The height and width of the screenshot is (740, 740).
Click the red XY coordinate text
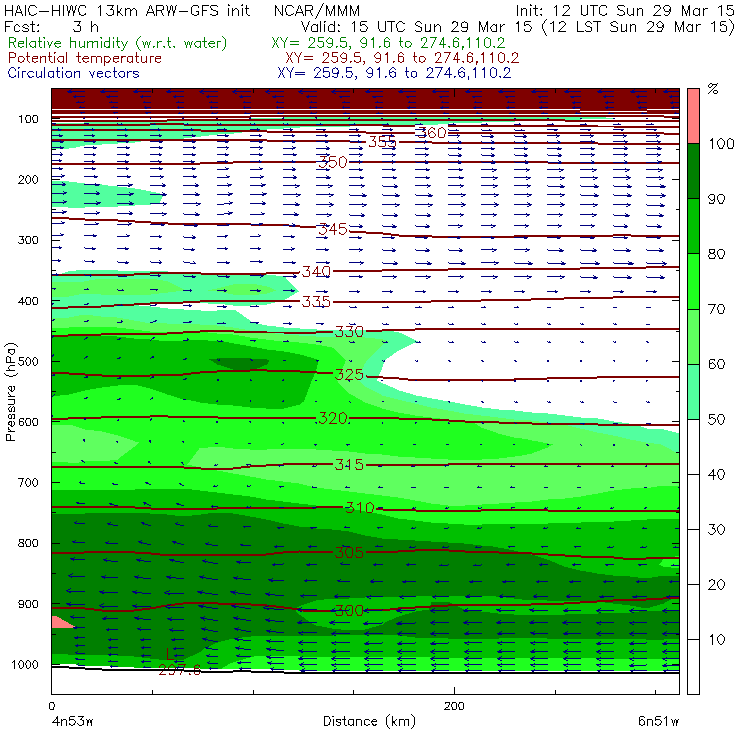402,58
